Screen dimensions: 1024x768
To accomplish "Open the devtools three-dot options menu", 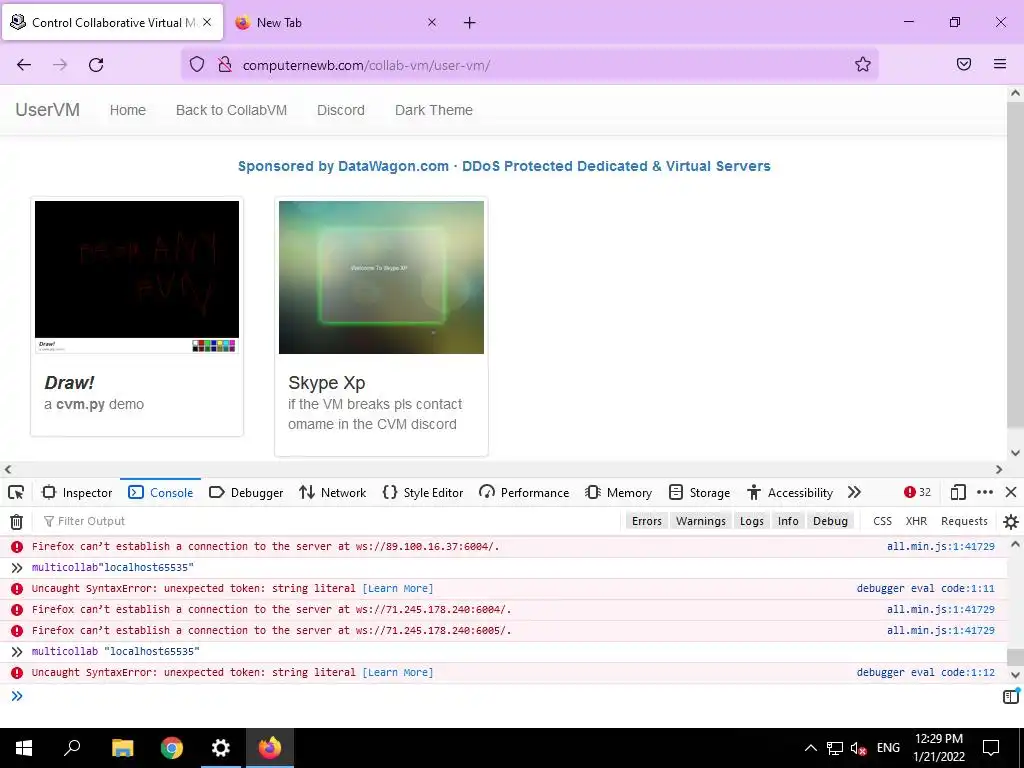I will (985, 492).
